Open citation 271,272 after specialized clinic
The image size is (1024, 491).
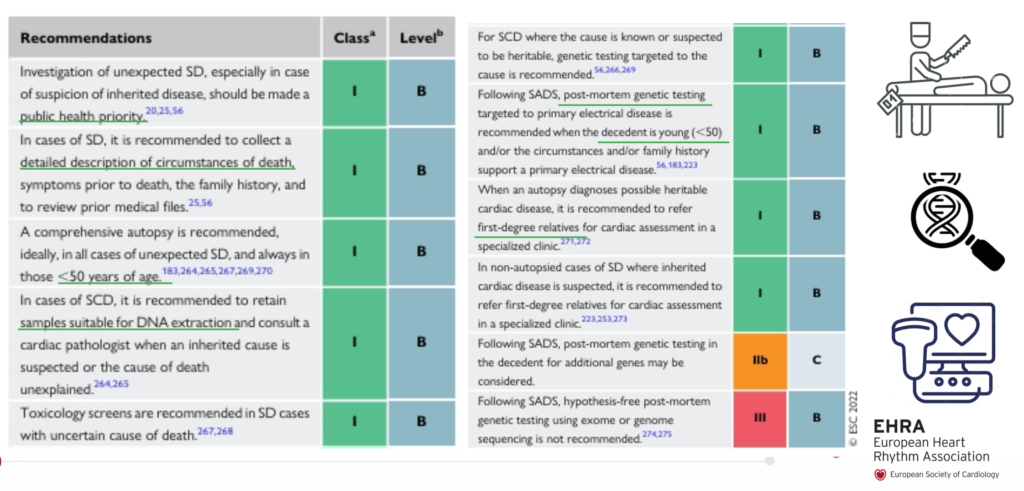(x=576, y=242)
